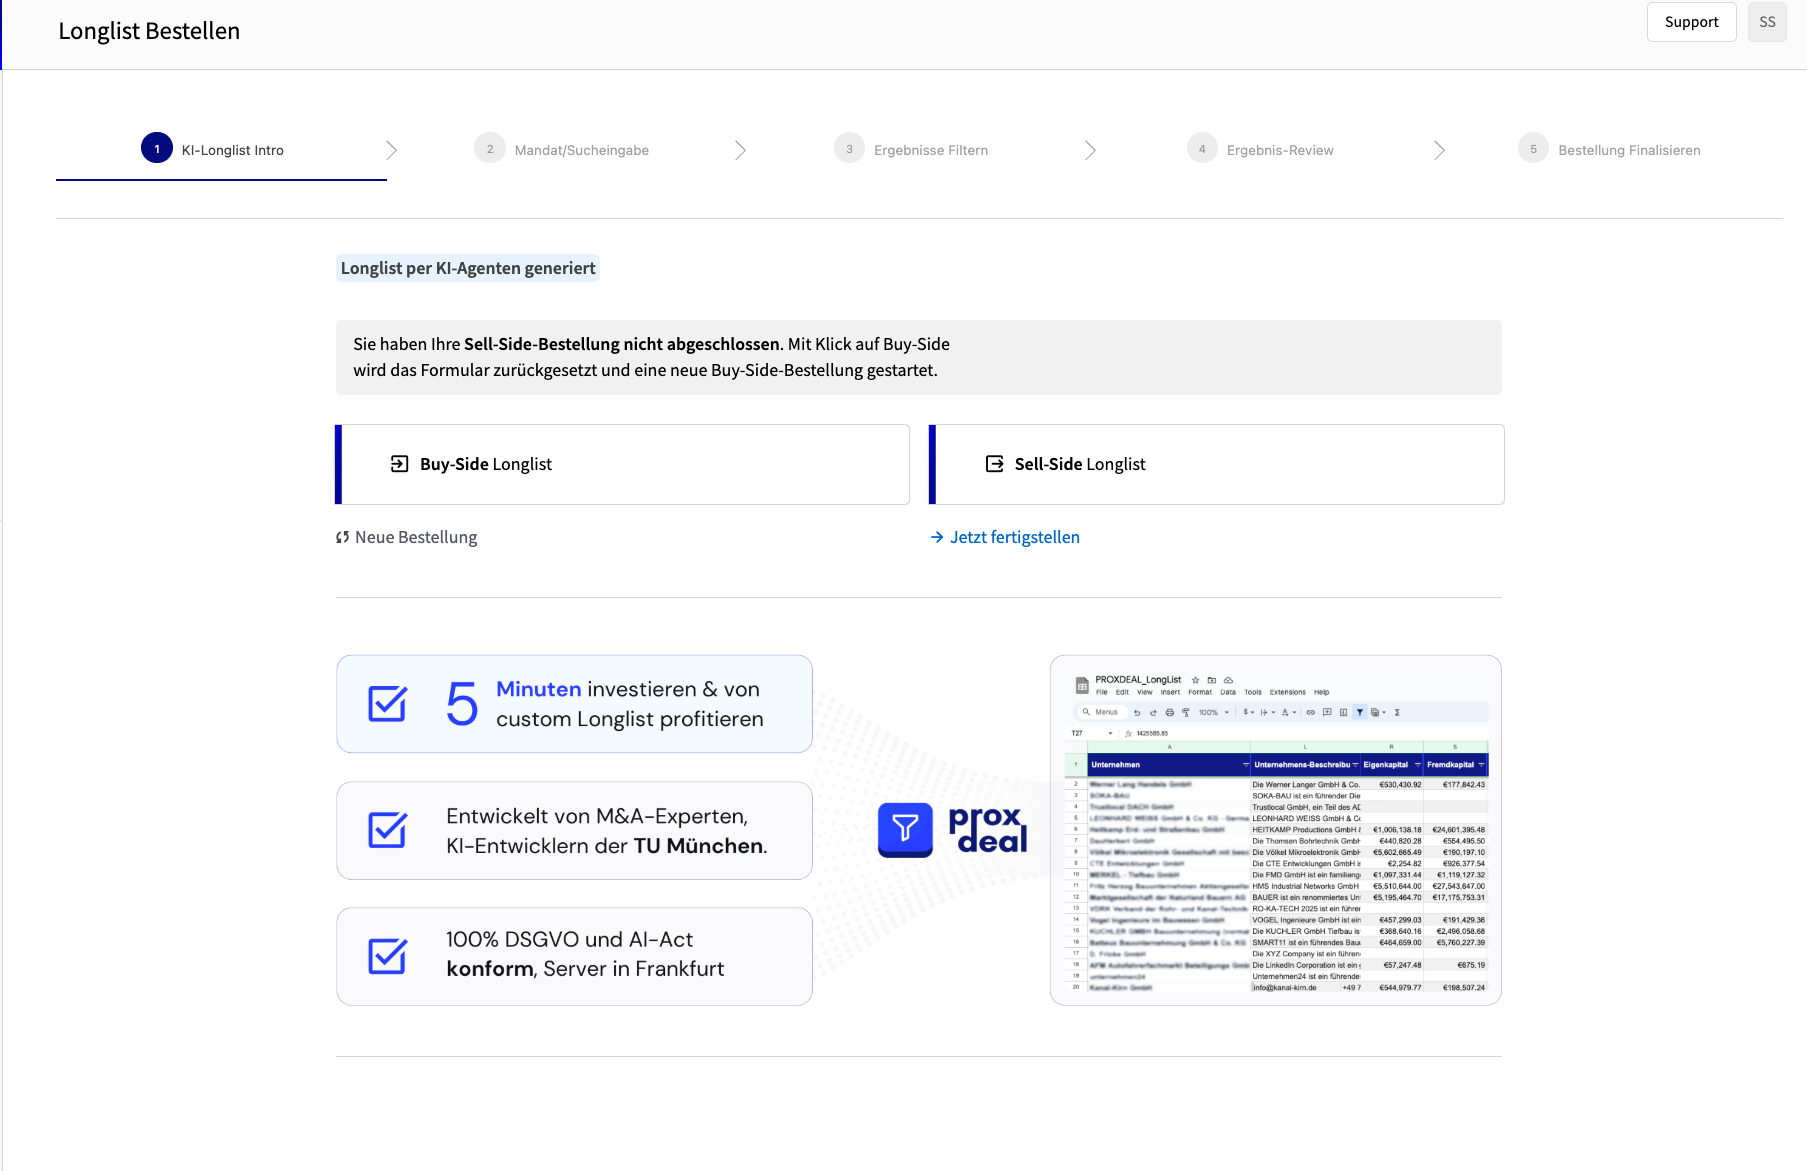Click the arrow icon before Jetzt fertigstellen
Screen dimensions: 1807x1171
click(x=937, y=538)
